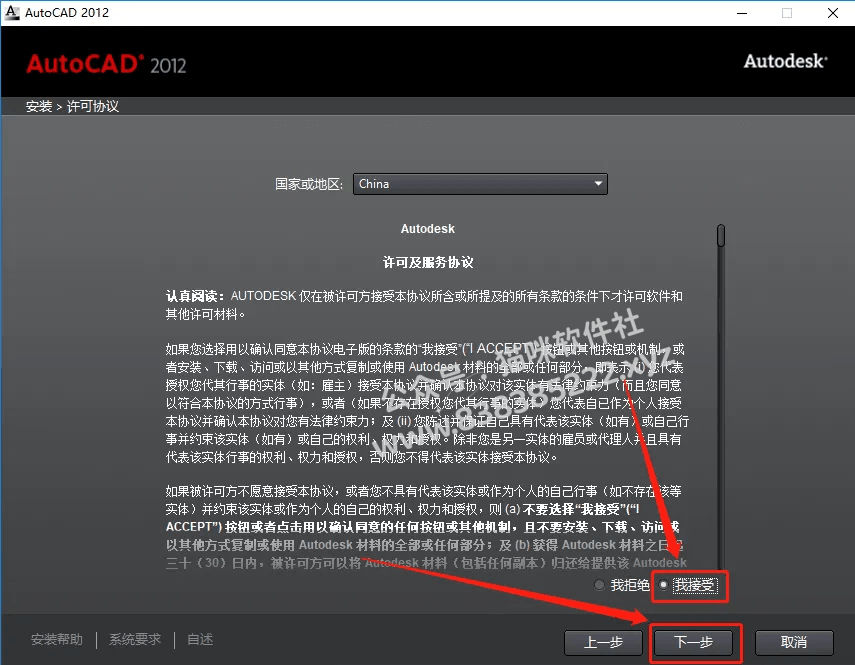Click the 认真阅读 paragraph in the agreement

tap(424, 305)
